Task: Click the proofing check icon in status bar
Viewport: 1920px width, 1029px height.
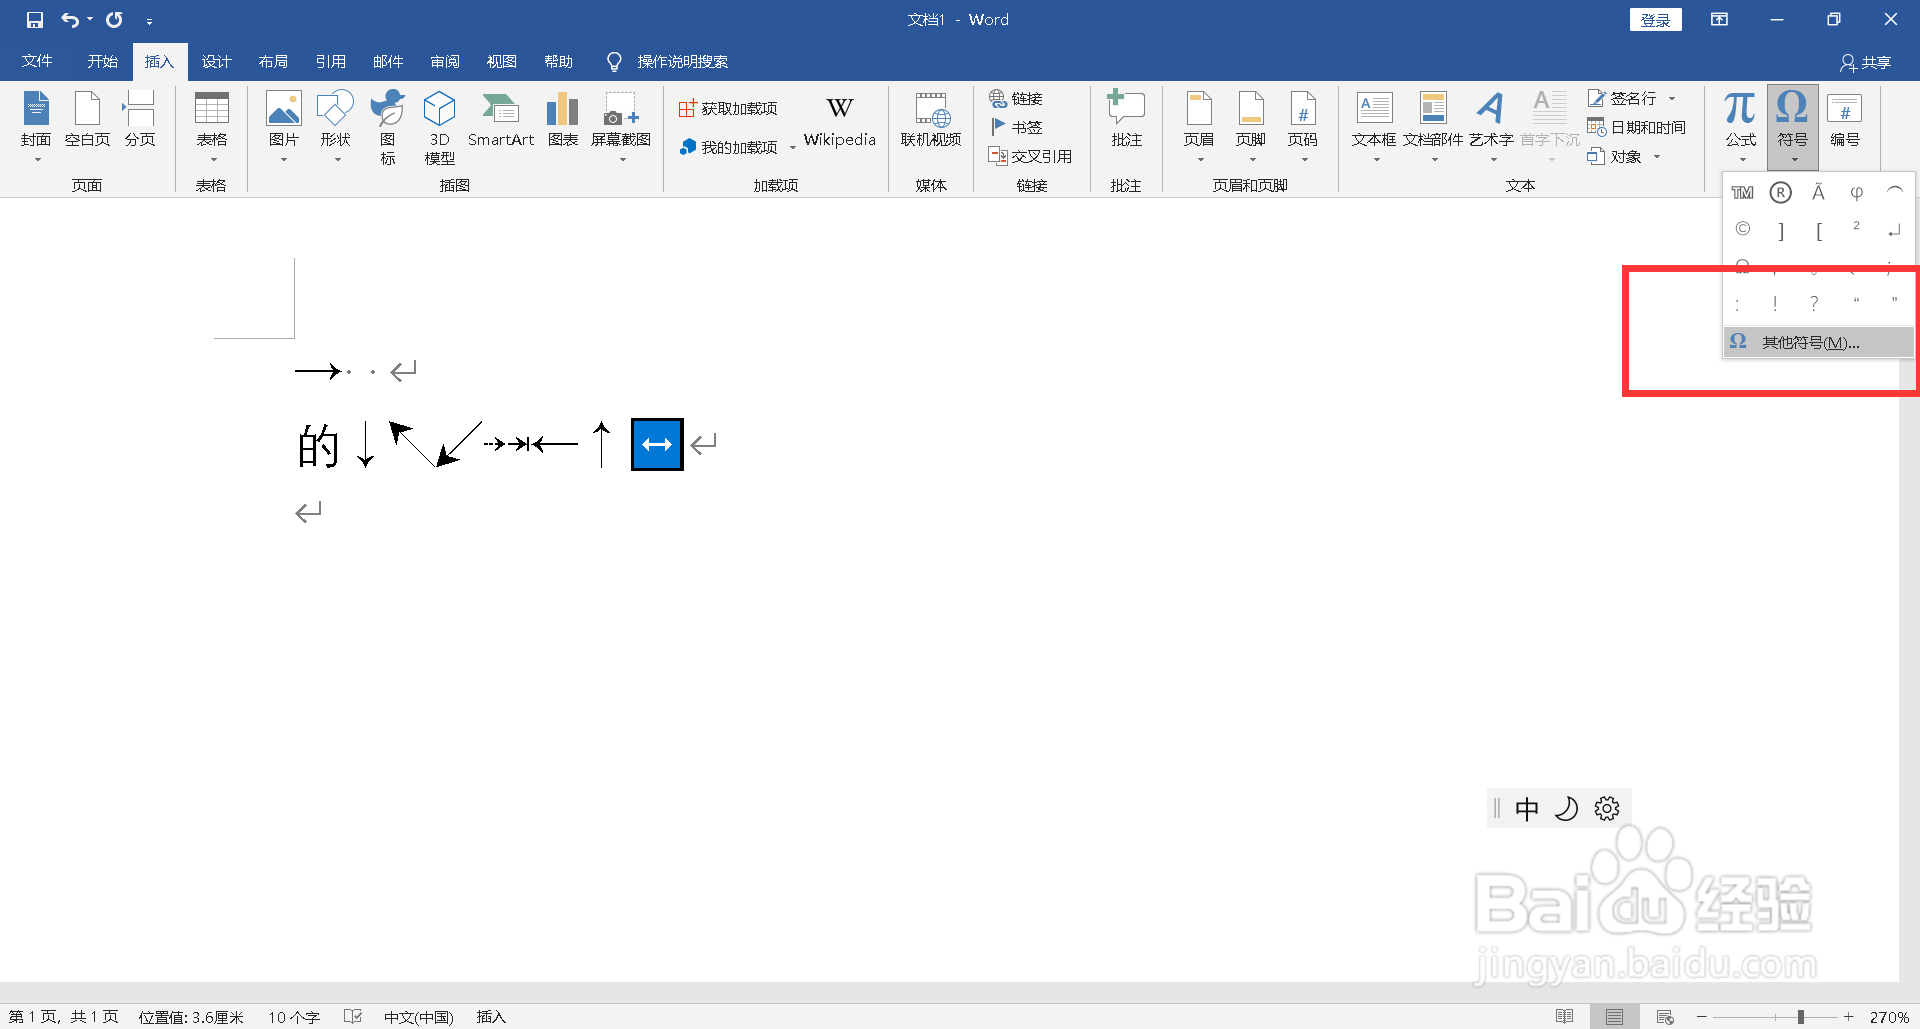Action: coord(353,1017)
